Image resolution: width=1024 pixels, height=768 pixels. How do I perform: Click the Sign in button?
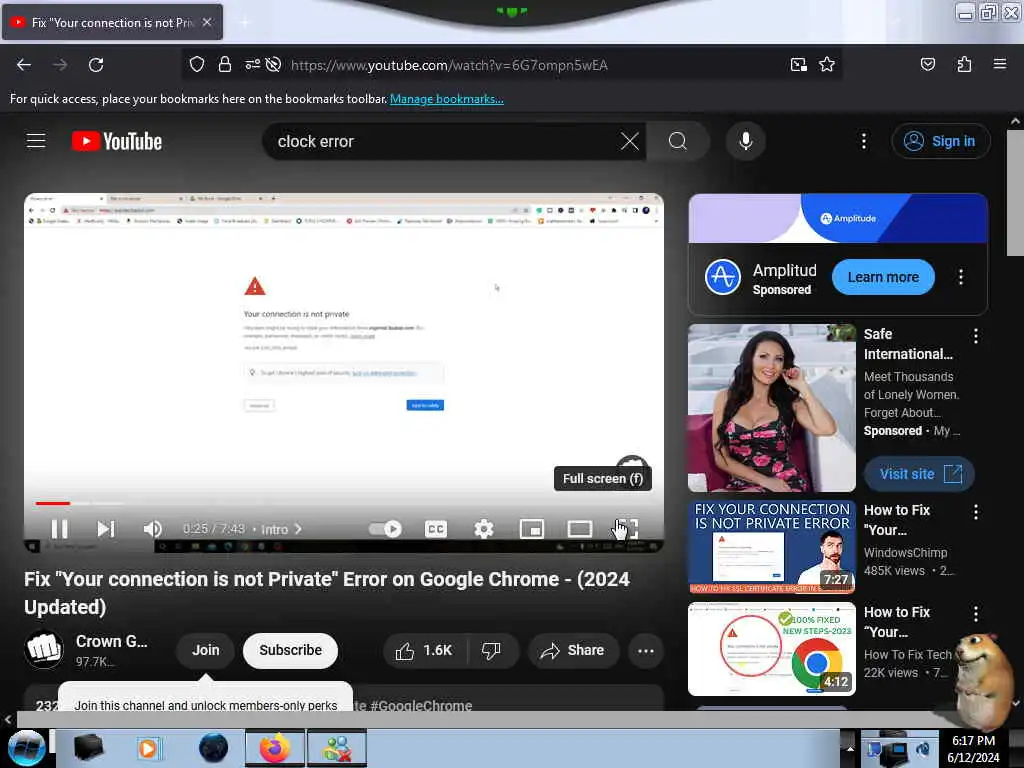[x=940, y=141]
